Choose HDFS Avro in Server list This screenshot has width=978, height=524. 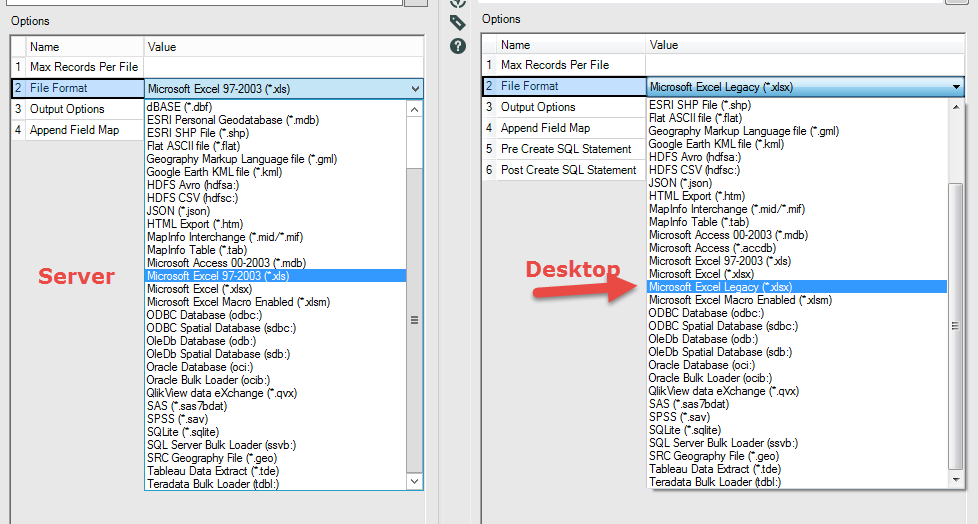(193, 185)
